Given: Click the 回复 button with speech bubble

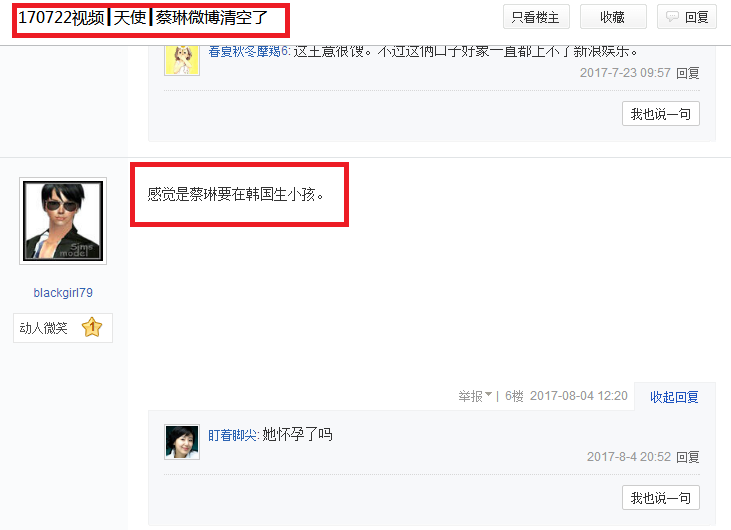Looking at the screenshot, I should (687, 17).
